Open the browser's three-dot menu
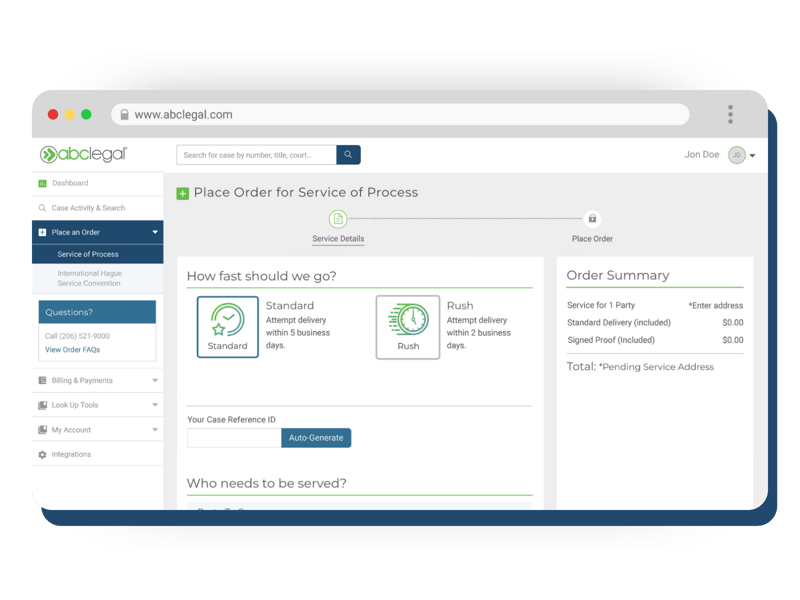 [730, 115]
